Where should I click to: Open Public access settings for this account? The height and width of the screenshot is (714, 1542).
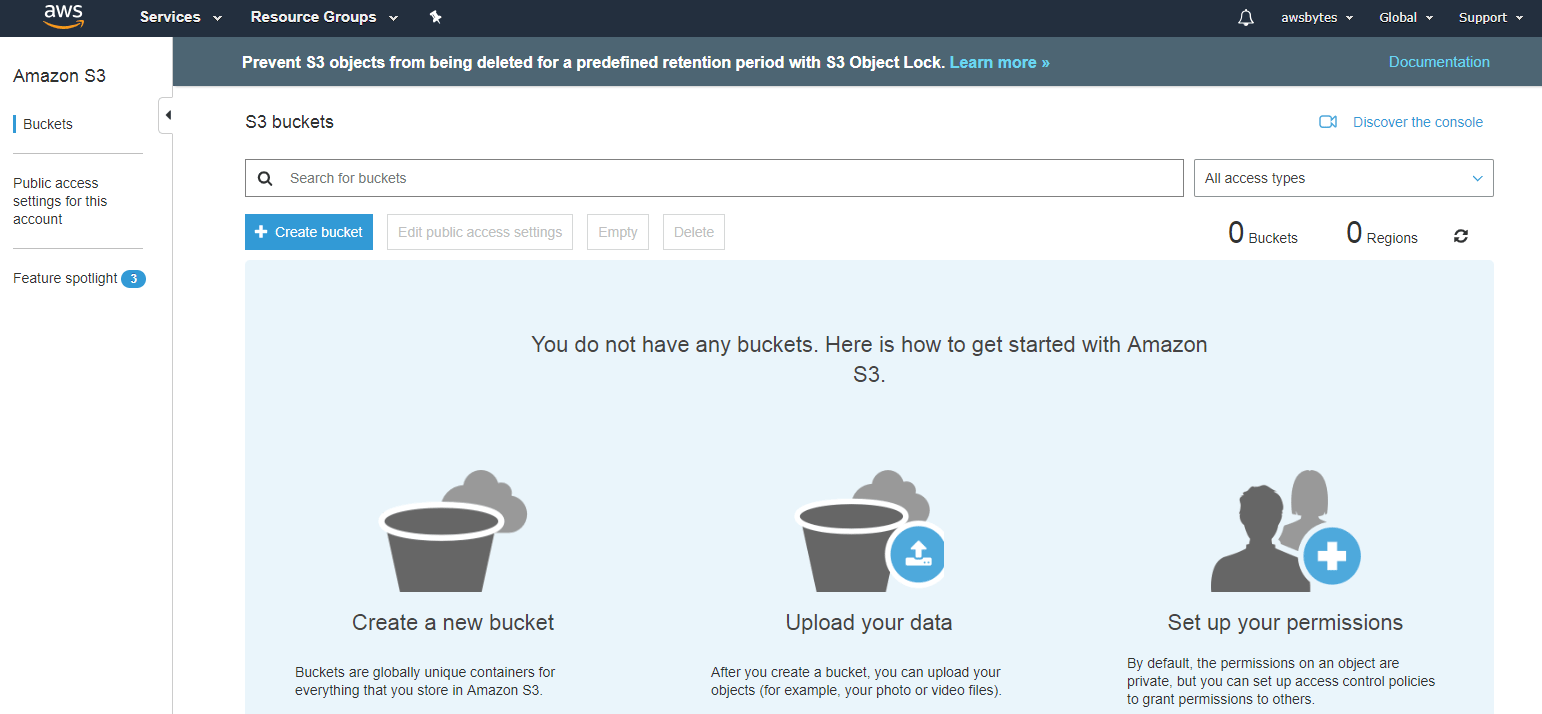click(60, 201)
